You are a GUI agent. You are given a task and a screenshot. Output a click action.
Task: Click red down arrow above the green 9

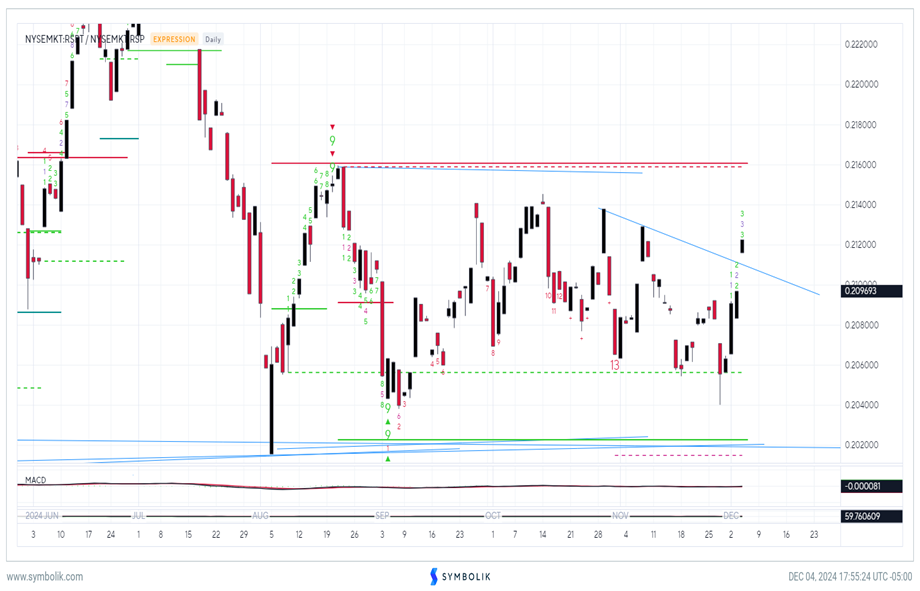[332, 127]
